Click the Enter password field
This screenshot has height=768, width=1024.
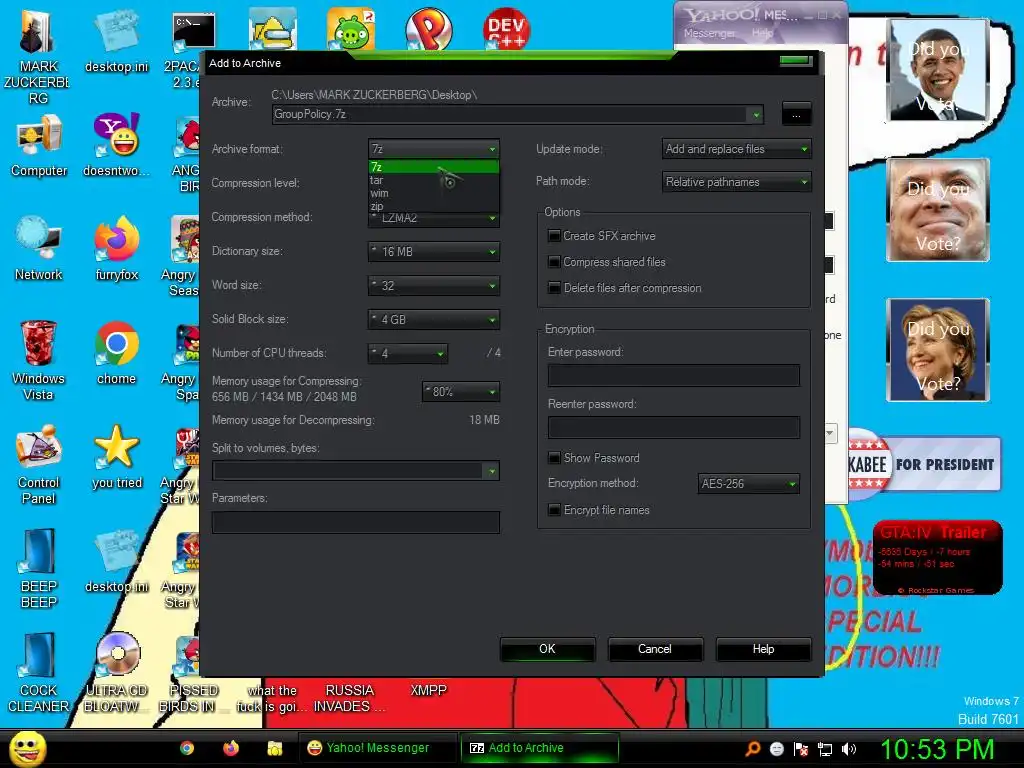(673, 376)
